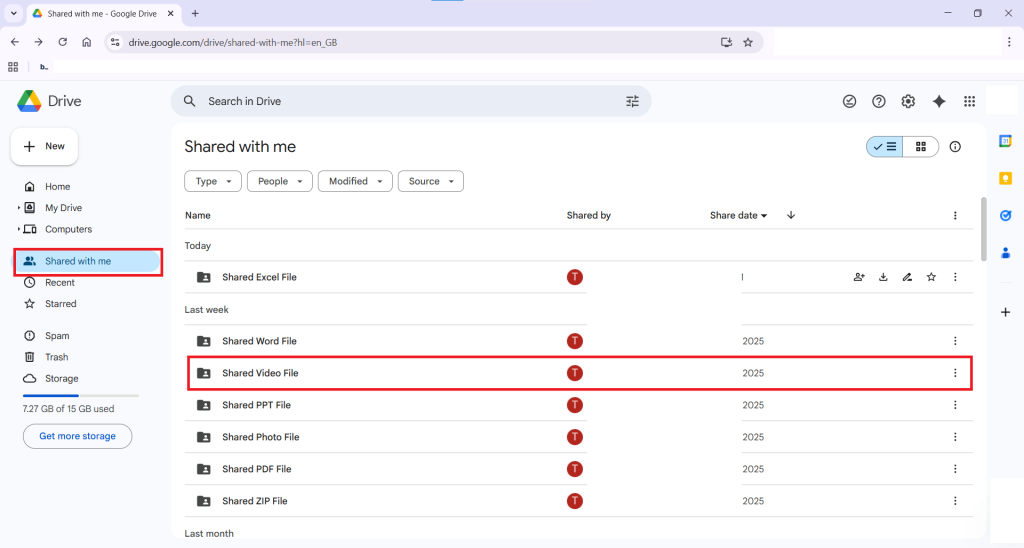
Task: Click the offline ready status icon
Action: pyautogui.click(x=850, y=101)
